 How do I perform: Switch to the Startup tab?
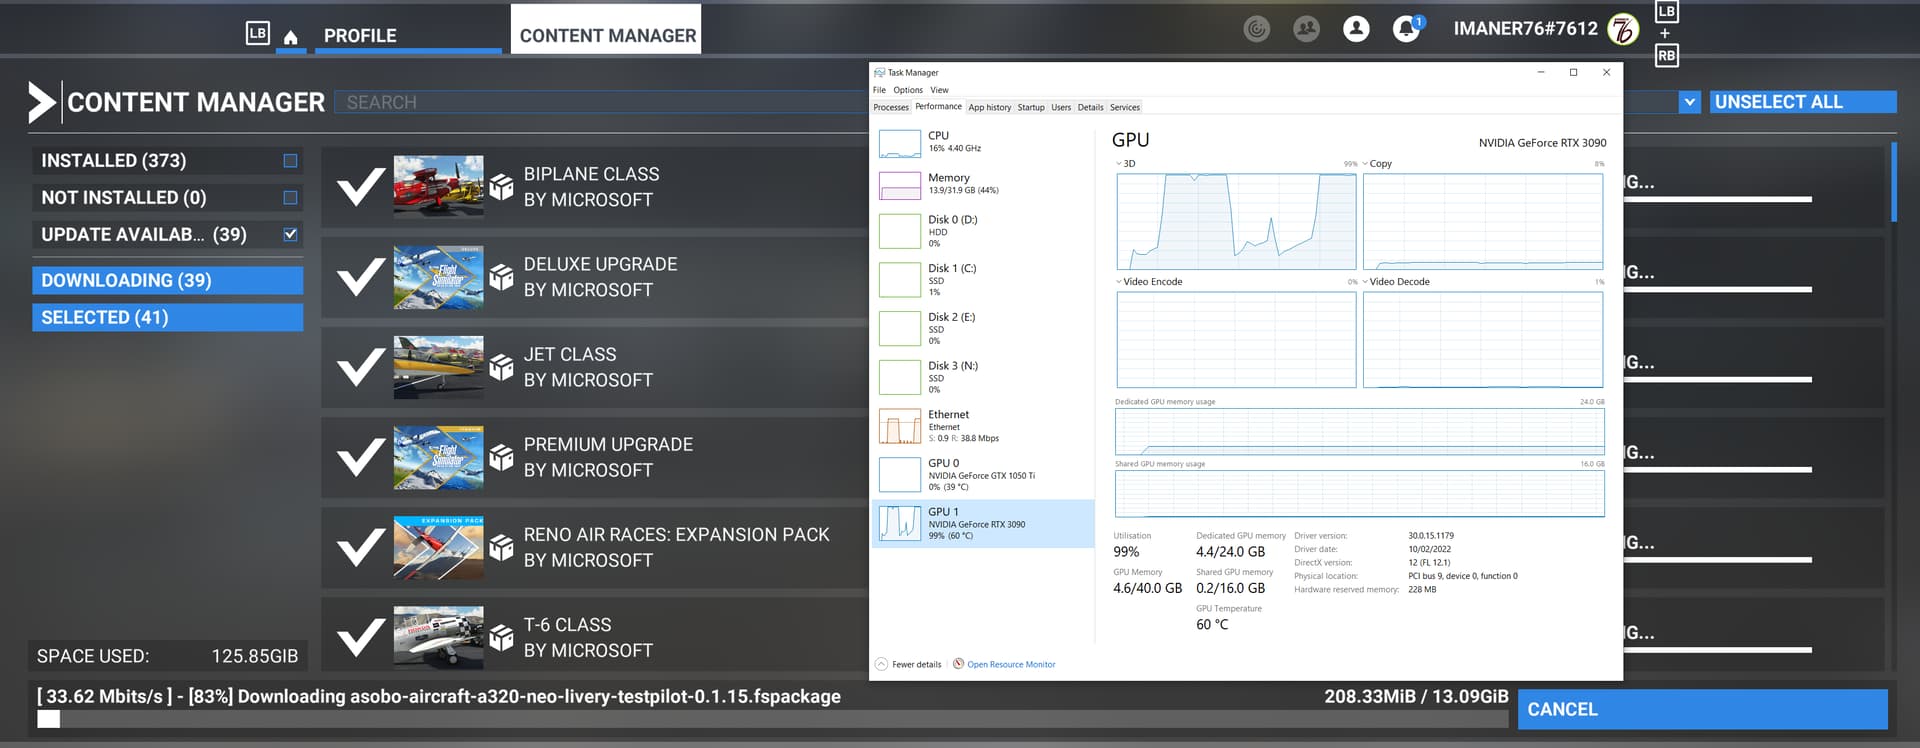point(1031,107)
